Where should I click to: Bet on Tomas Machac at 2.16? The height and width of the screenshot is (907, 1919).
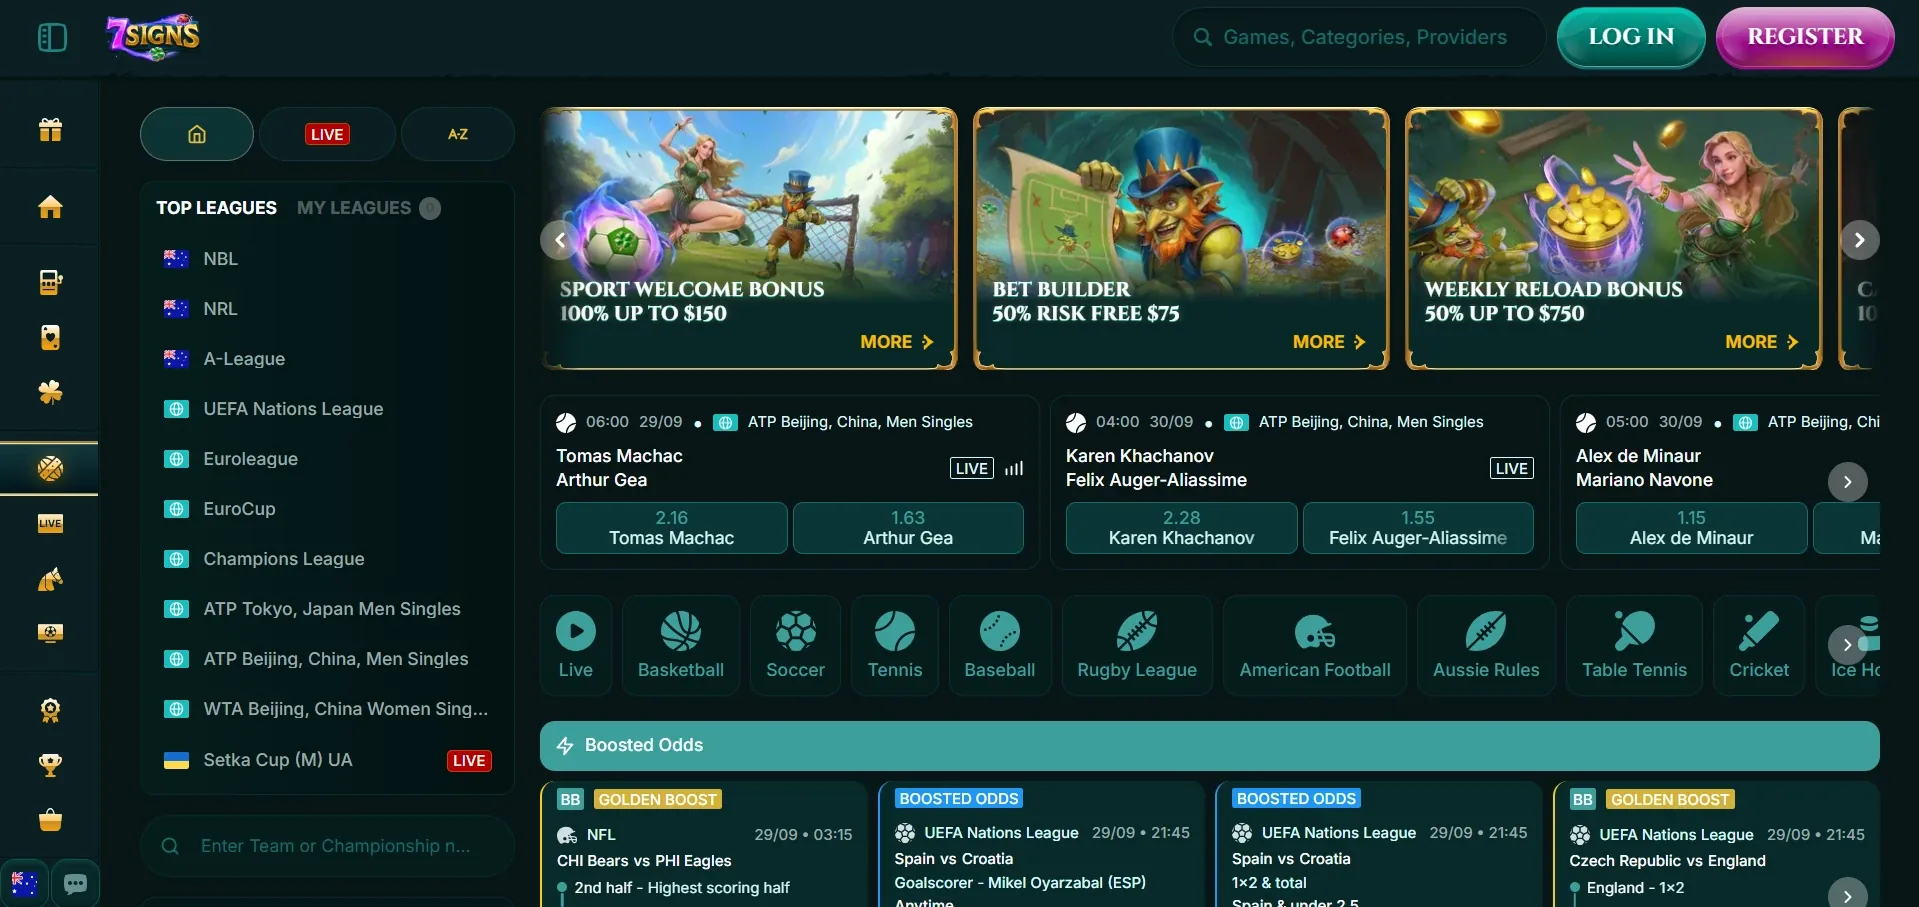pyautogui.click(x=672, y=528)
